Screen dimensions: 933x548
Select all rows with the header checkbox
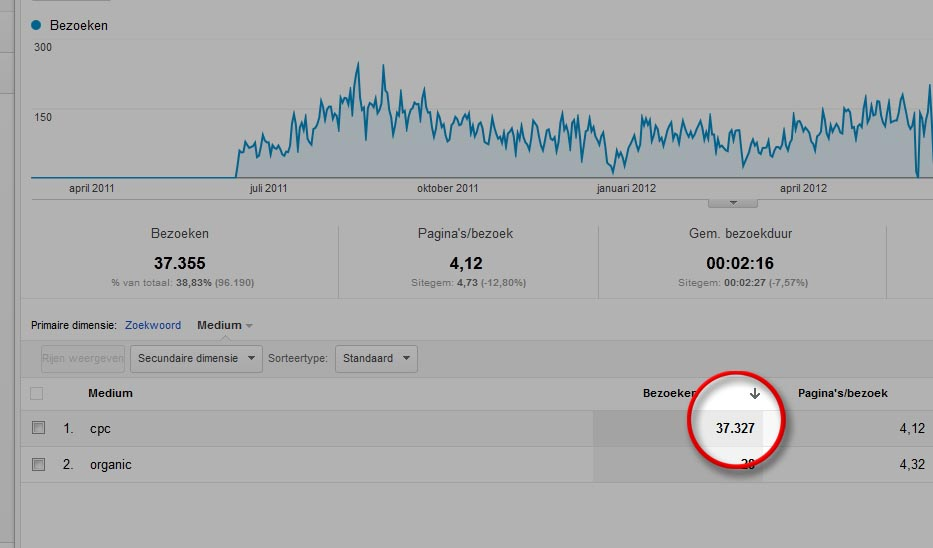[37, 393]
